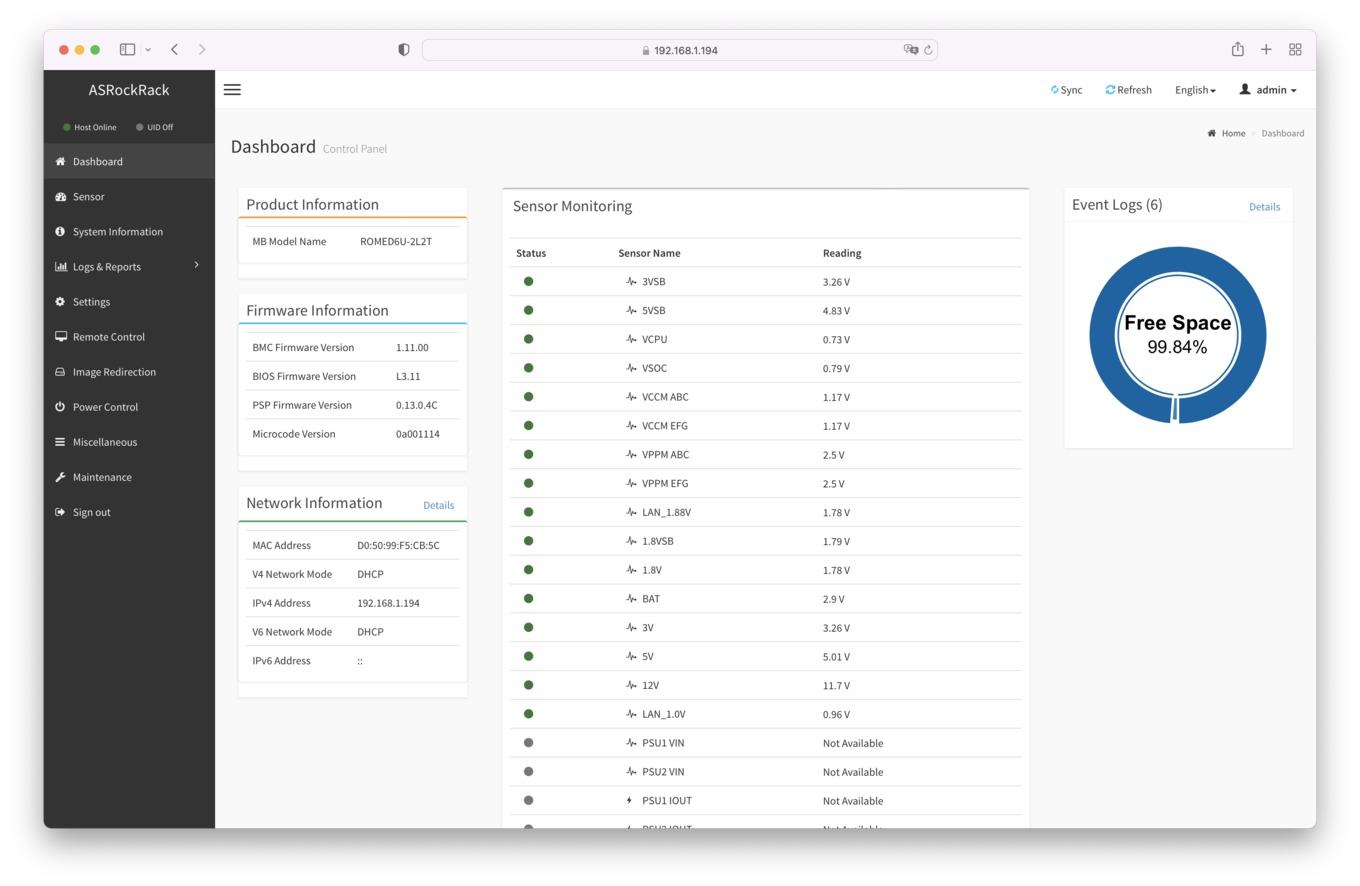Toggle the hamburger sidebar menu icon
This screenshot has height=886, width=1360.
(x=232, y=90)
